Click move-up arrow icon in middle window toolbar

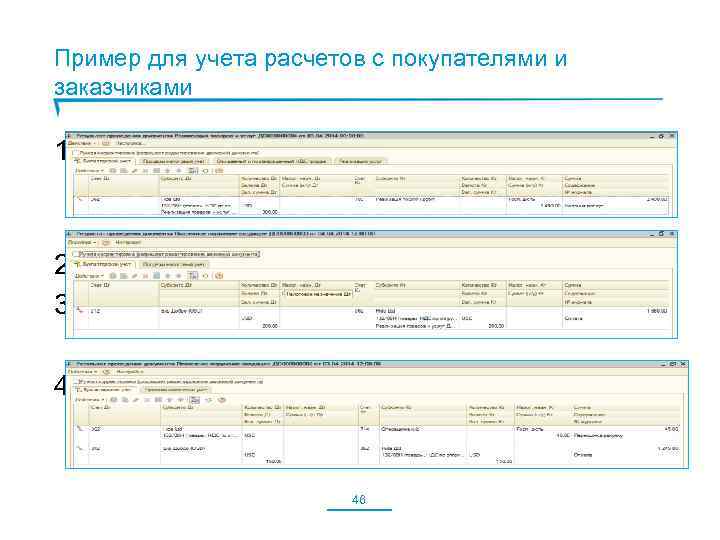coord(168,276)
